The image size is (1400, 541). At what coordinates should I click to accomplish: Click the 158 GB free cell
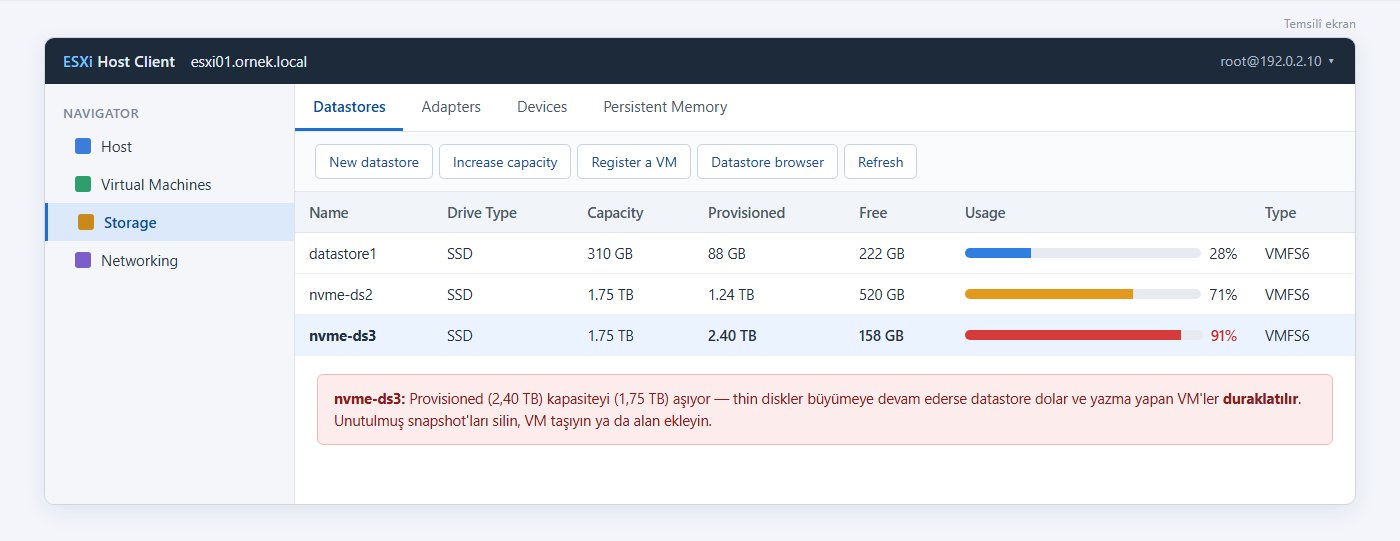click(881, 336)
